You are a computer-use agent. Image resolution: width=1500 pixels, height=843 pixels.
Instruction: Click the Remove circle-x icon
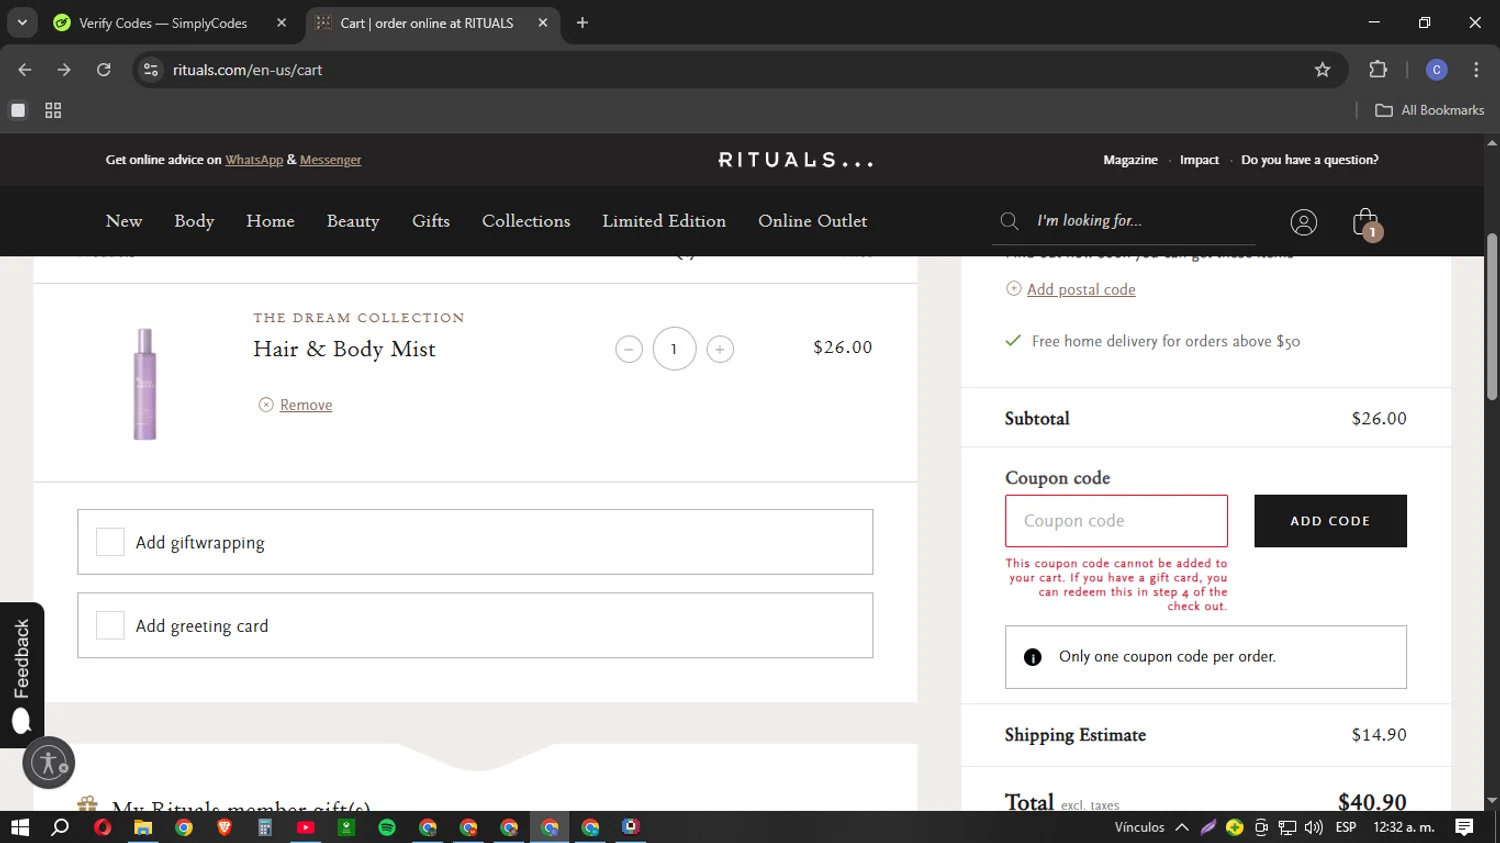(266, 405)
